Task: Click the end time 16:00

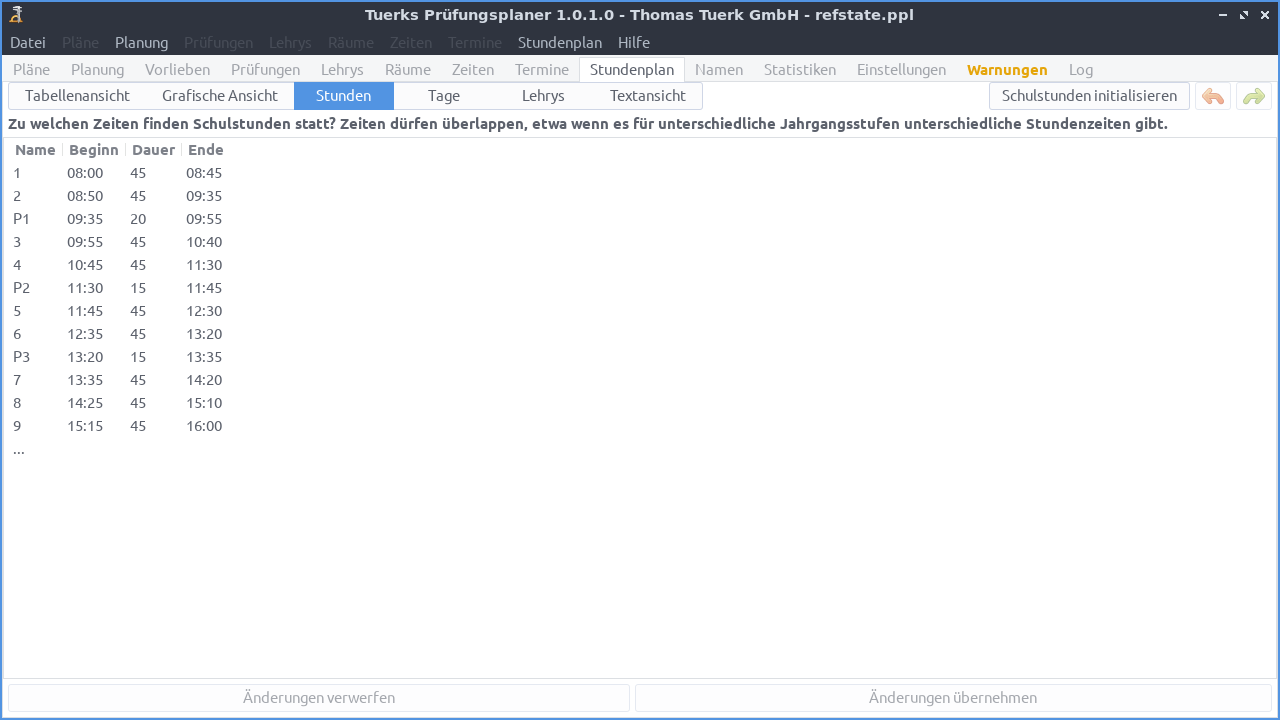Action: point(204,426)
